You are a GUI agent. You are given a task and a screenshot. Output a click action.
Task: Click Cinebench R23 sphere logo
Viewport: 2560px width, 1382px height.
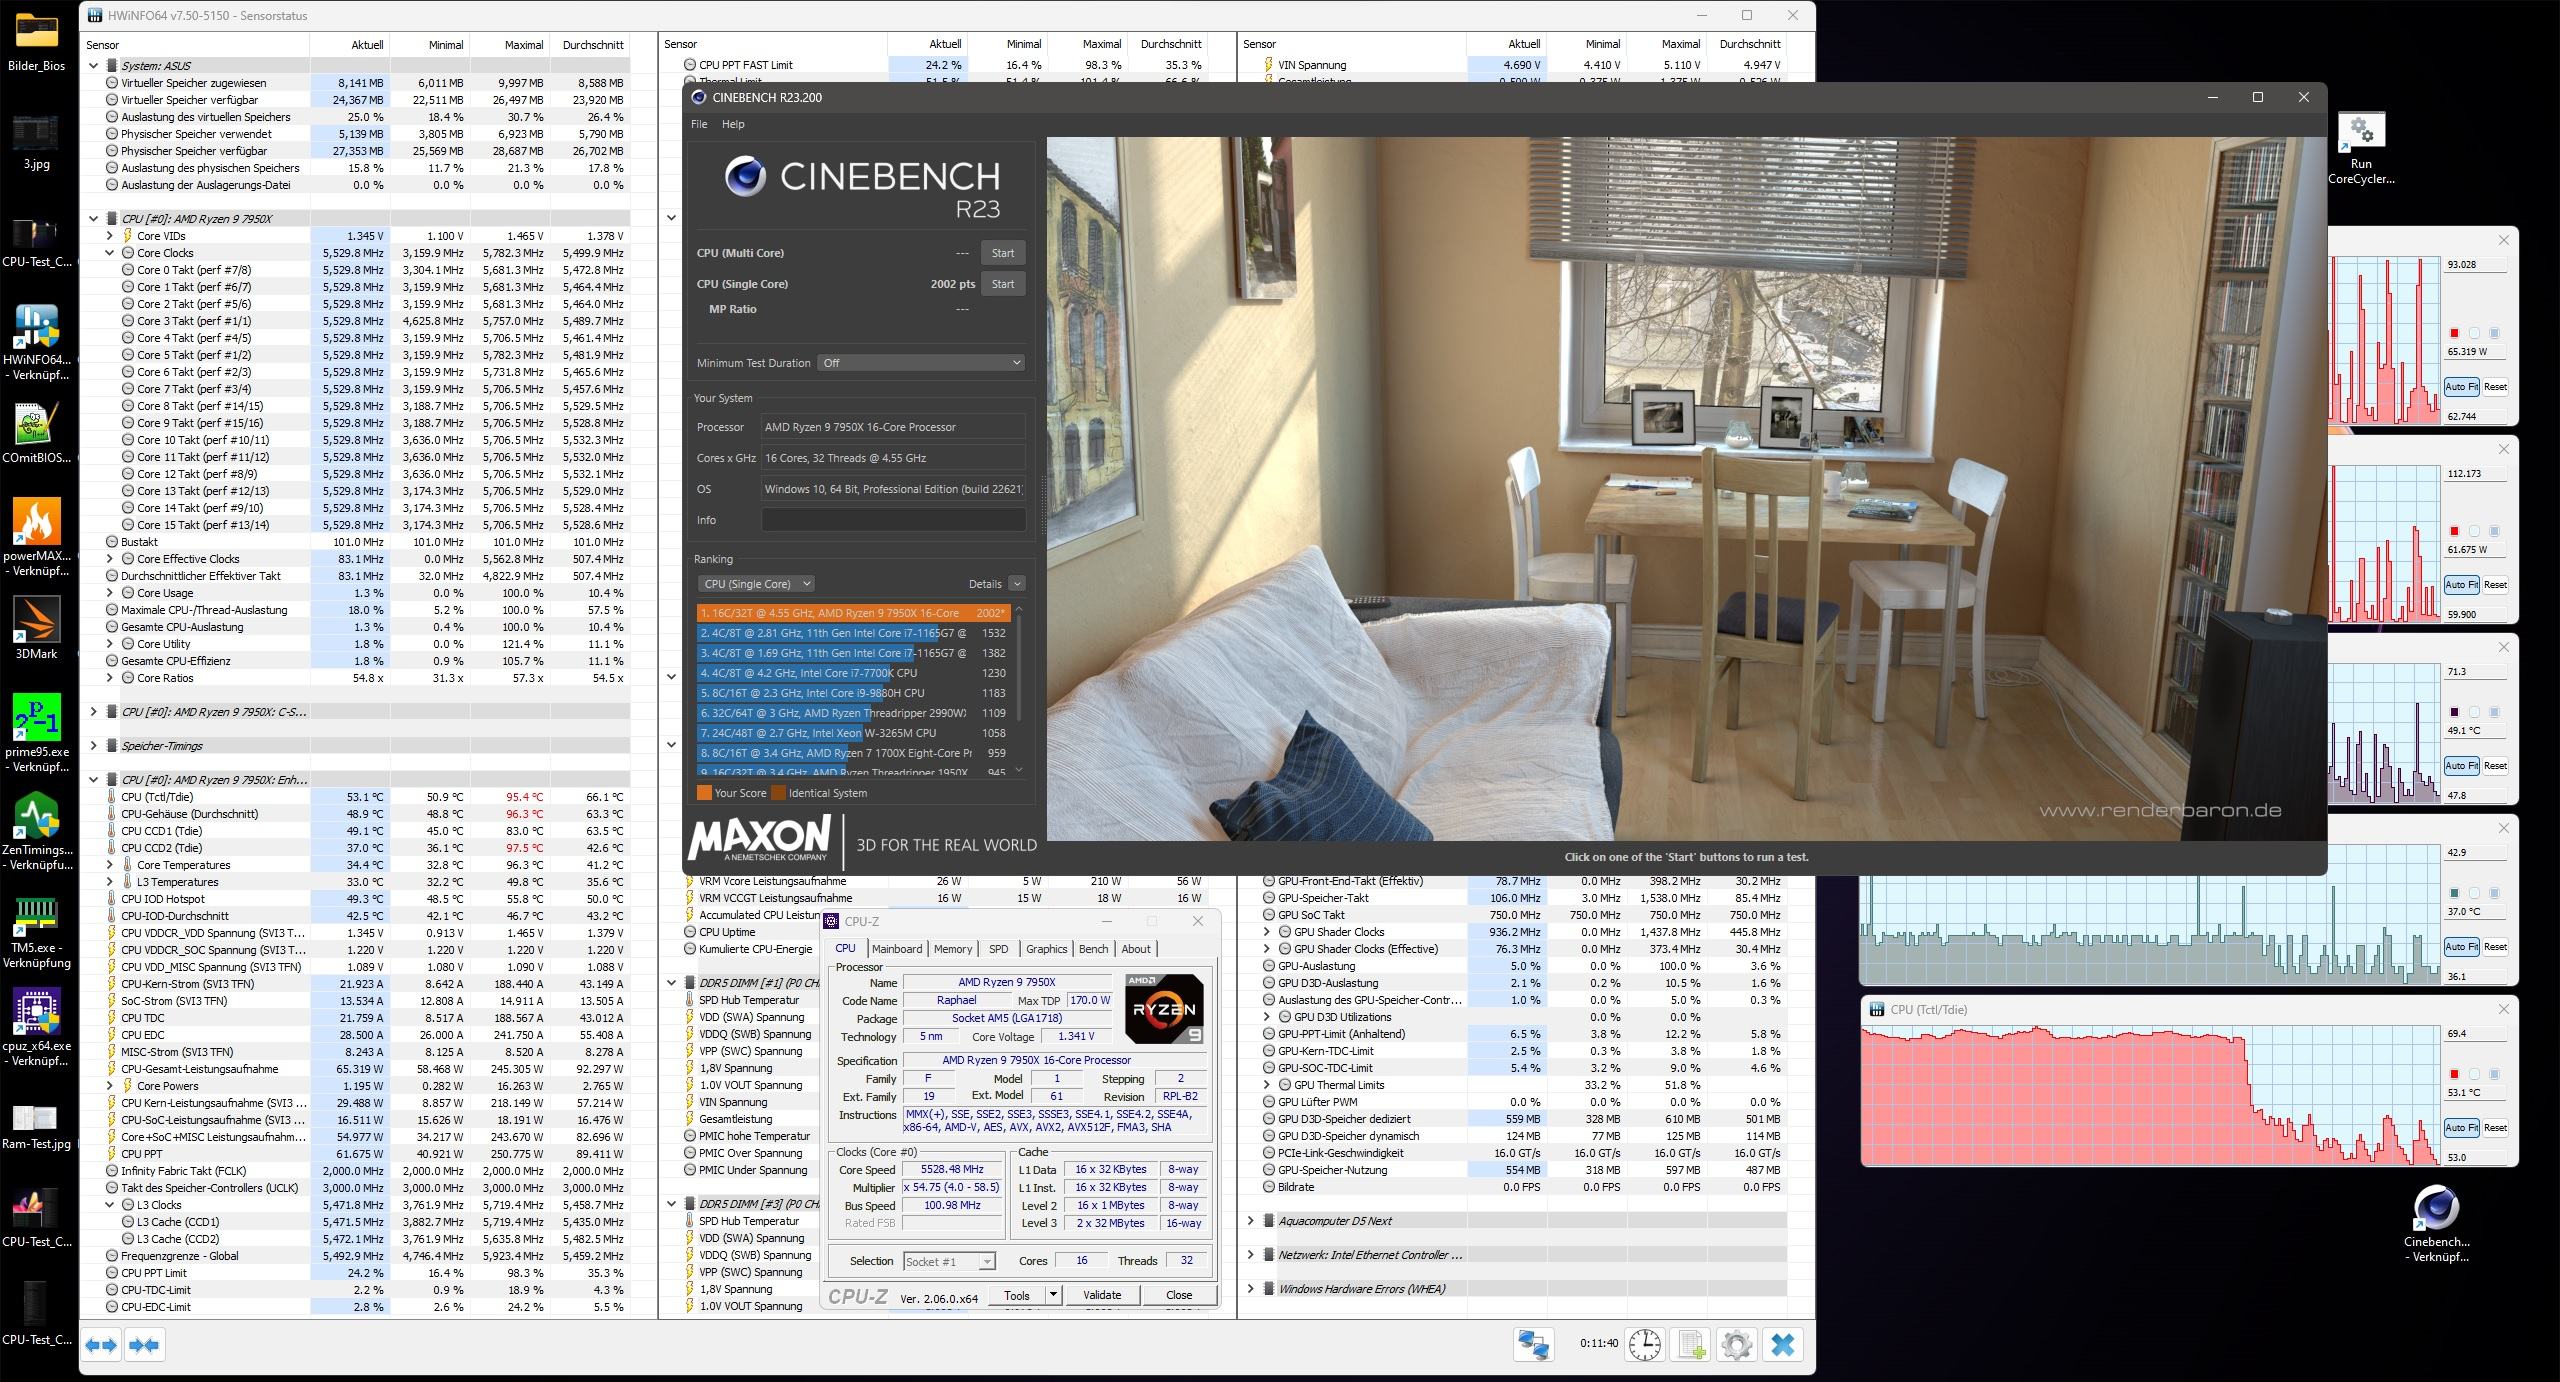[x=745, y=177]
